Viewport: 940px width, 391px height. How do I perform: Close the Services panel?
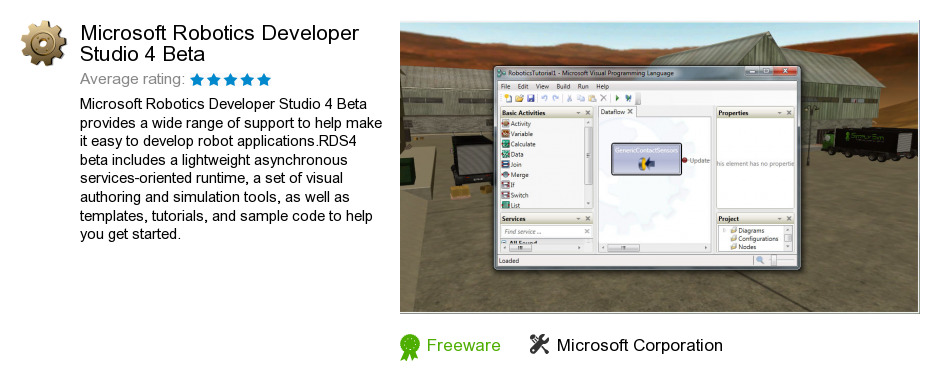588,219
